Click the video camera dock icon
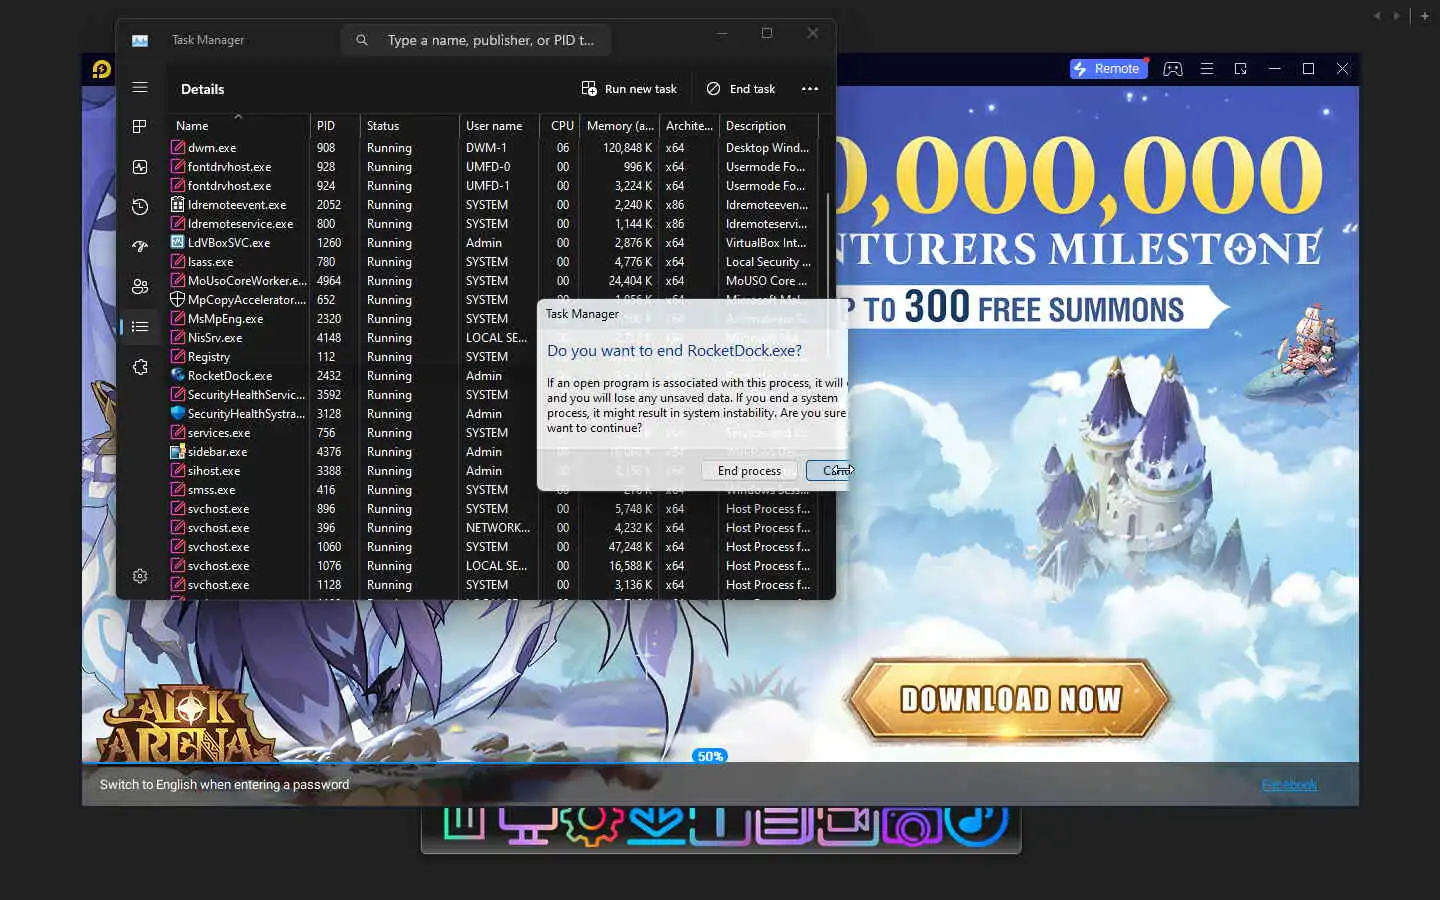 point(848,824)
